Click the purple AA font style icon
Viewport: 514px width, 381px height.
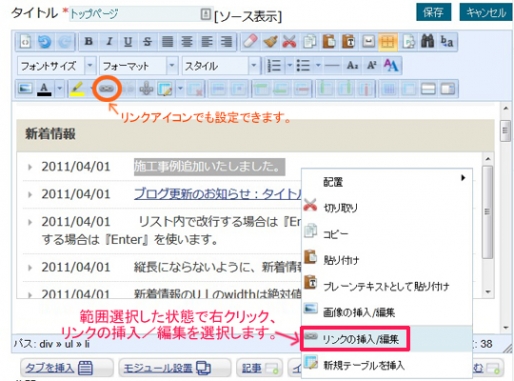pos(391,66)
